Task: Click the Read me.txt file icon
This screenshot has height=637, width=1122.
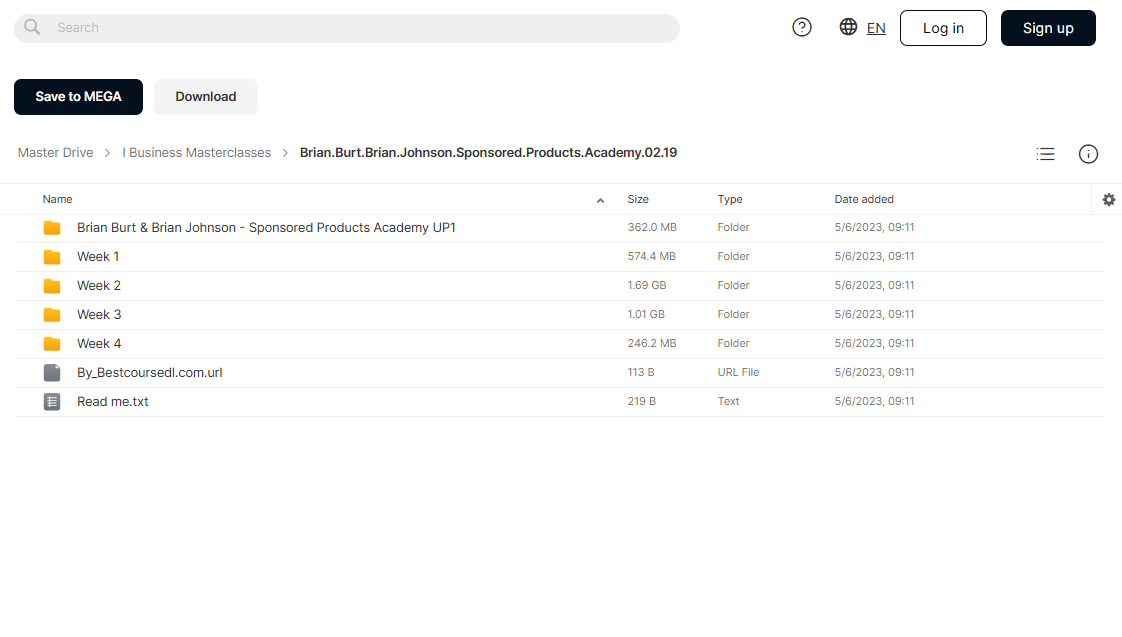Action: pos(52,402)
